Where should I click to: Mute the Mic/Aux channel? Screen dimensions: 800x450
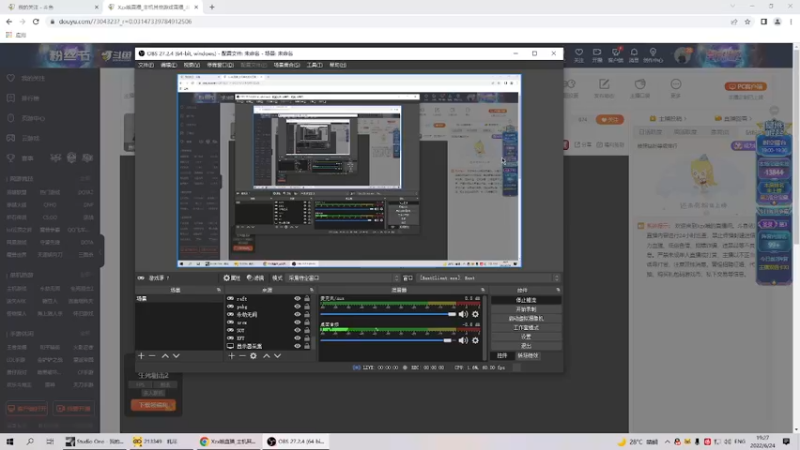(463, 314)
